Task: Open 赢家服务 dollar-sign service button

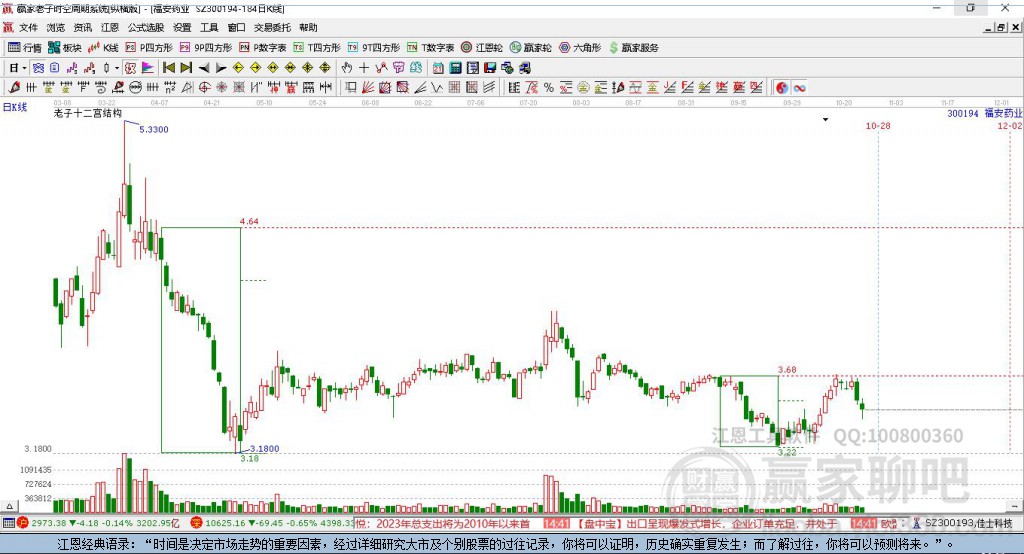Action: [633, 48]
